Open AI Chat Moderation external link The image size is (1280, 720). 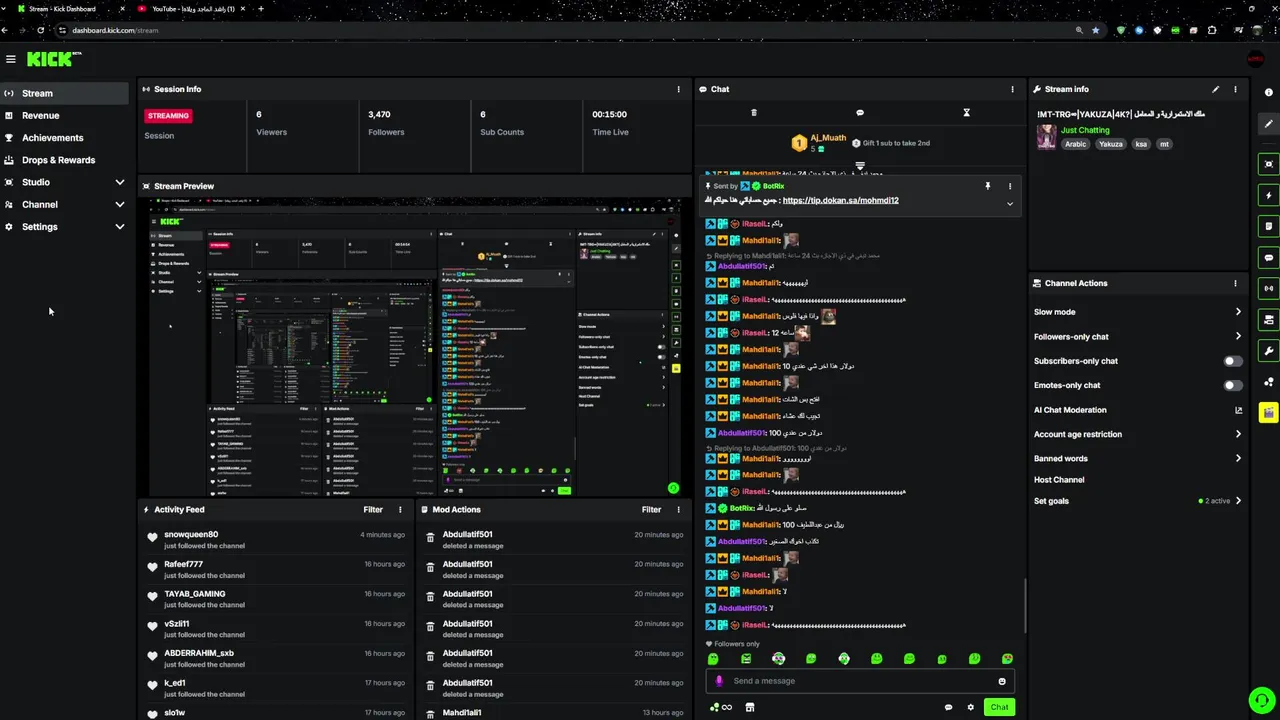[x=1238, y=410]
